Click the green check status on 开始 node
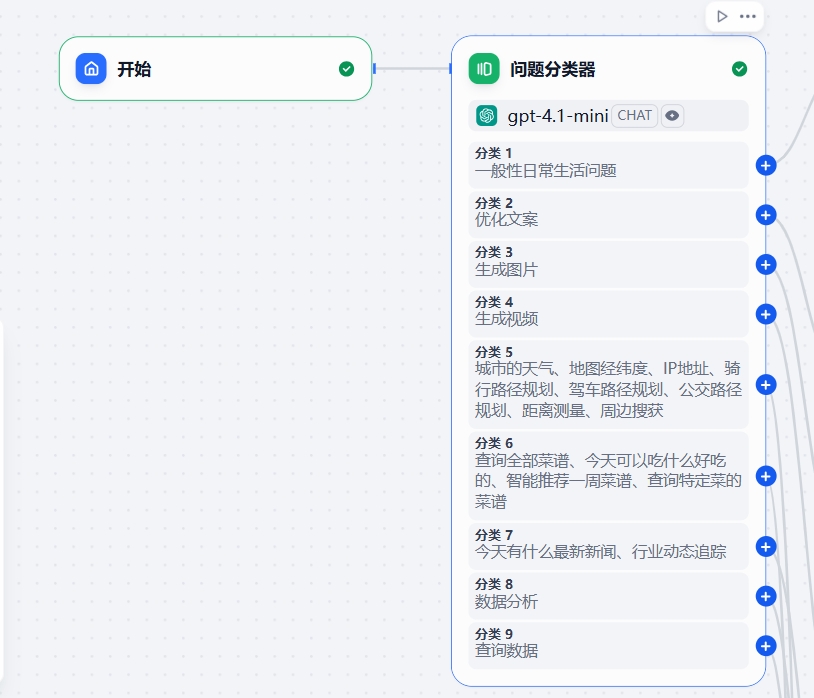Image resolution: width=814 pixels, height=698 pixels. pos(346,69)
